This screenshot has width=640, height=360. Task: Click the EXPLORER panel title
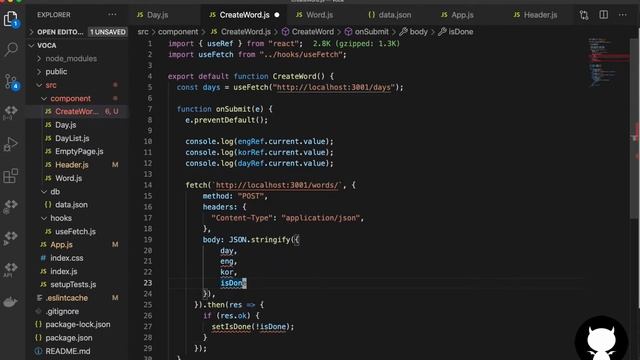(x=53, y=15)
